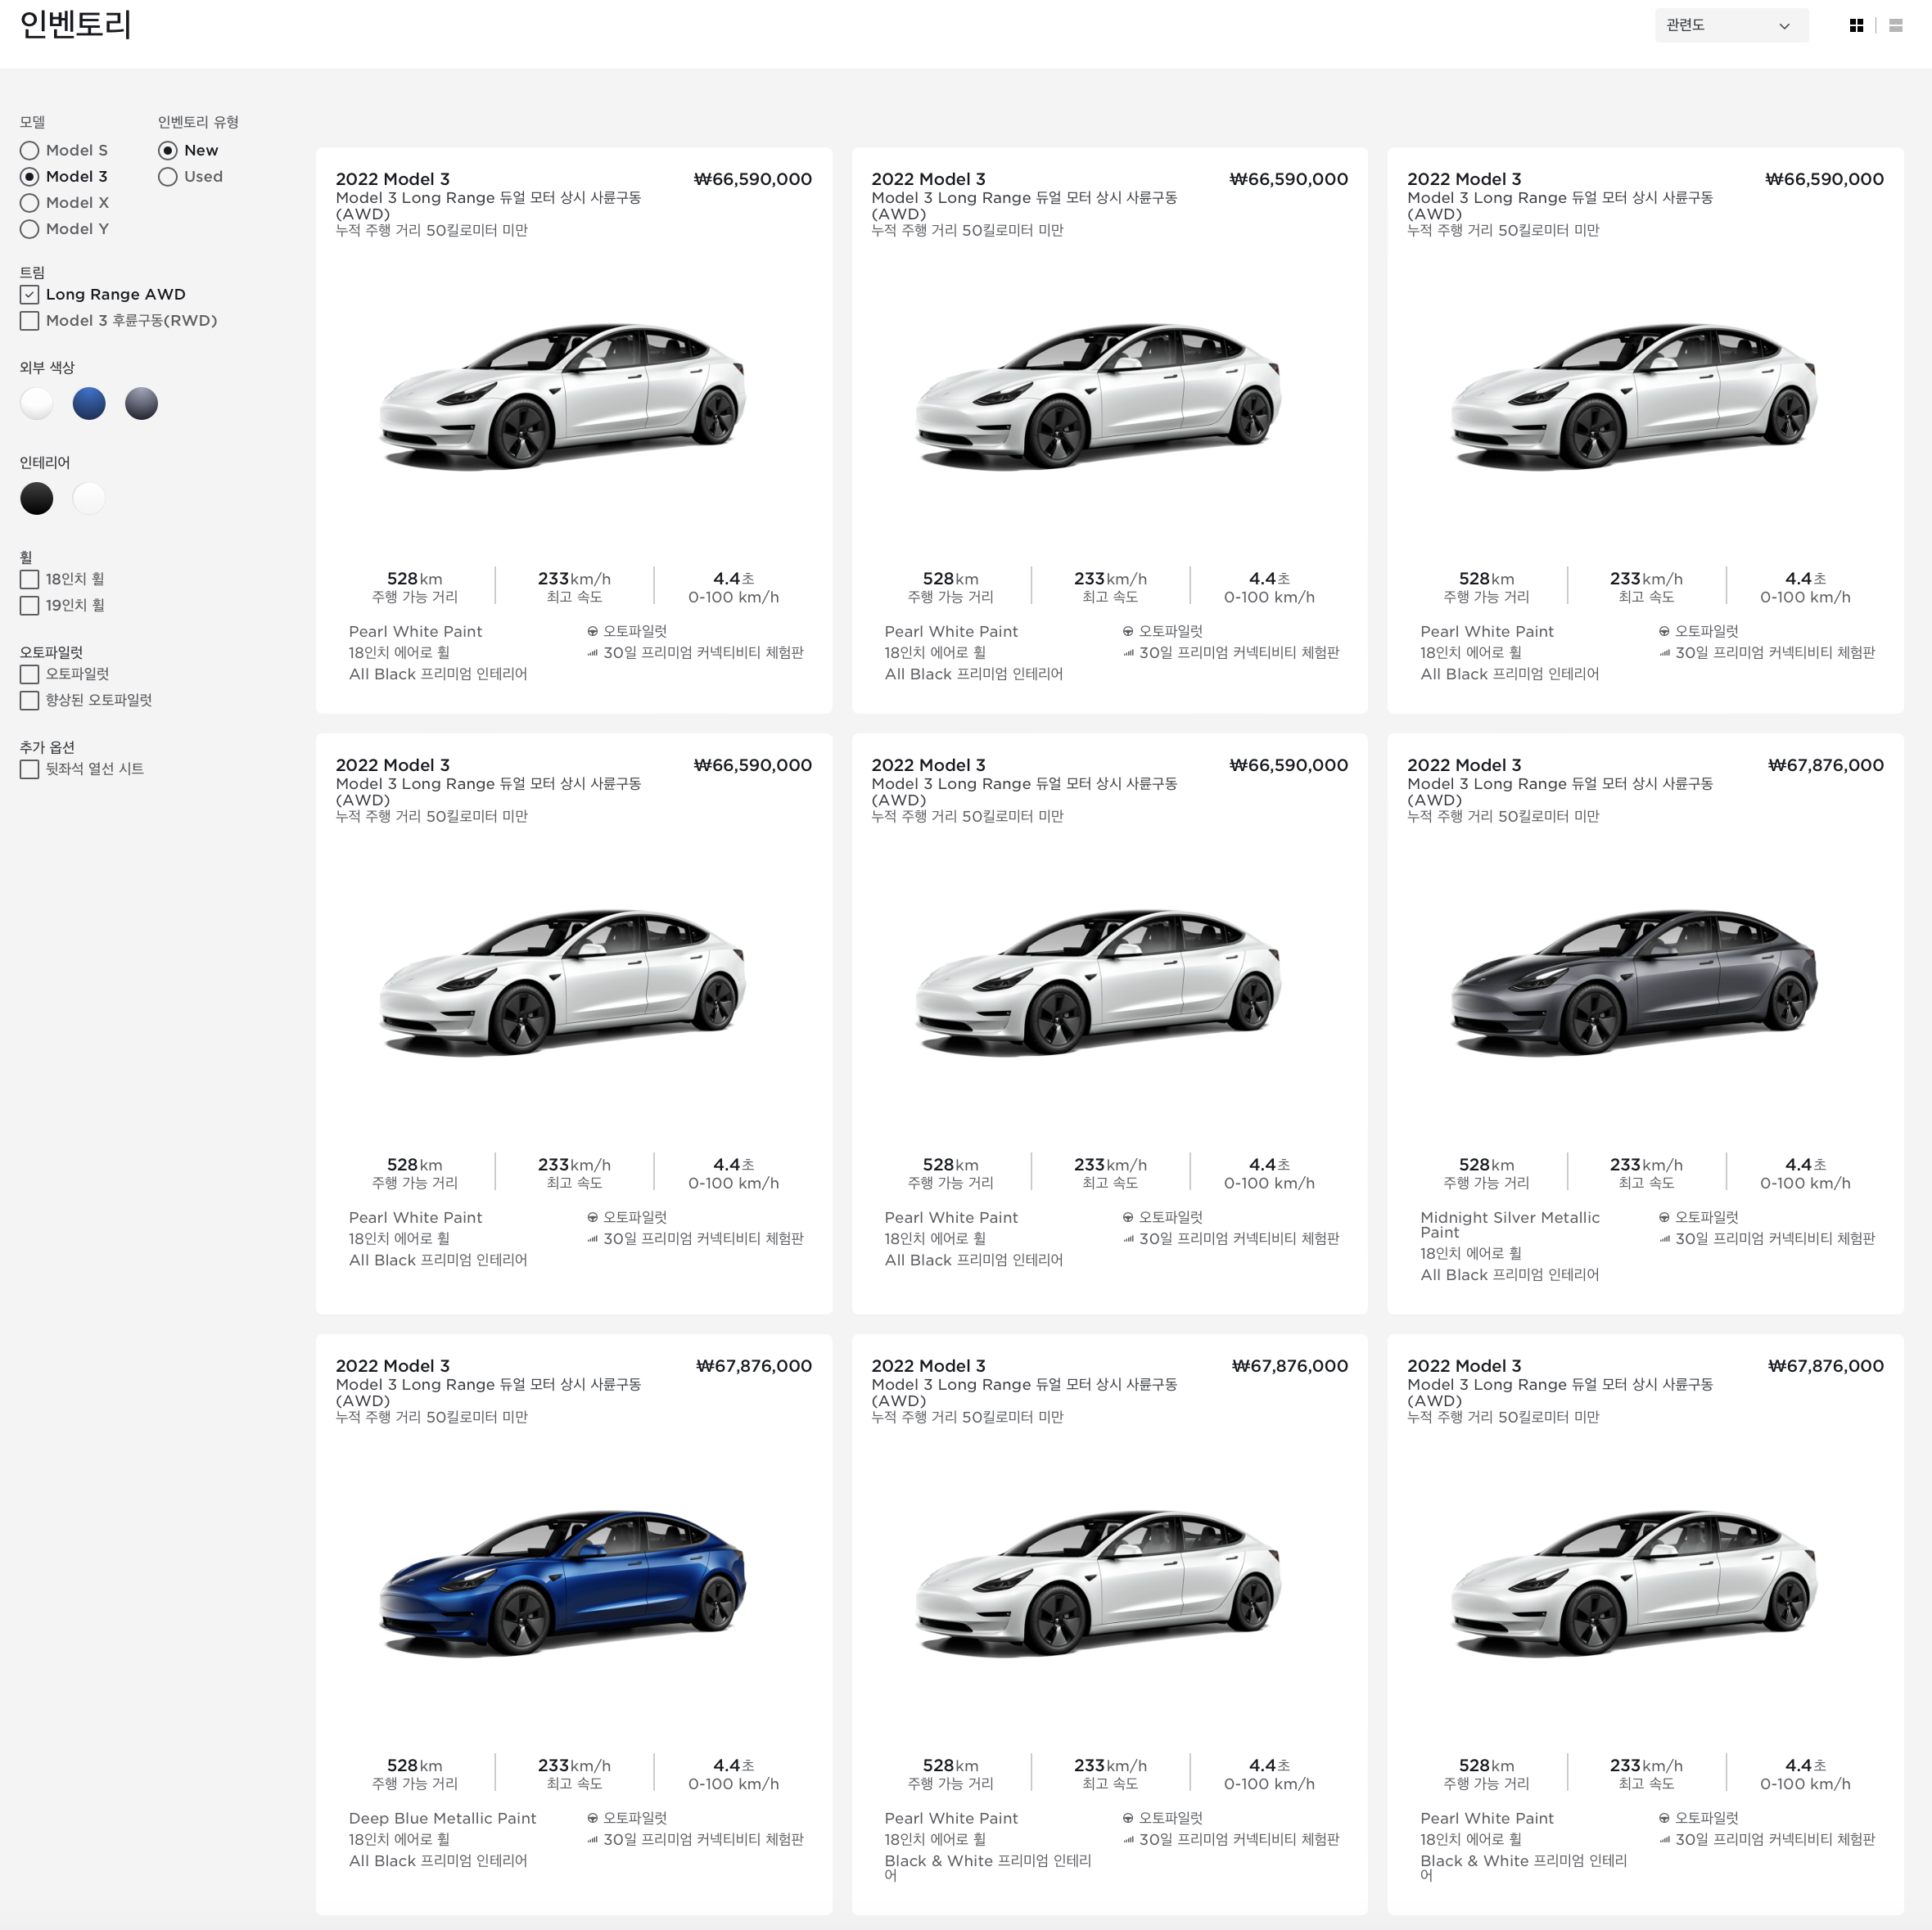The image size is (1932, 1930).
Task: Choose Used inventory type
Action: 168,177
